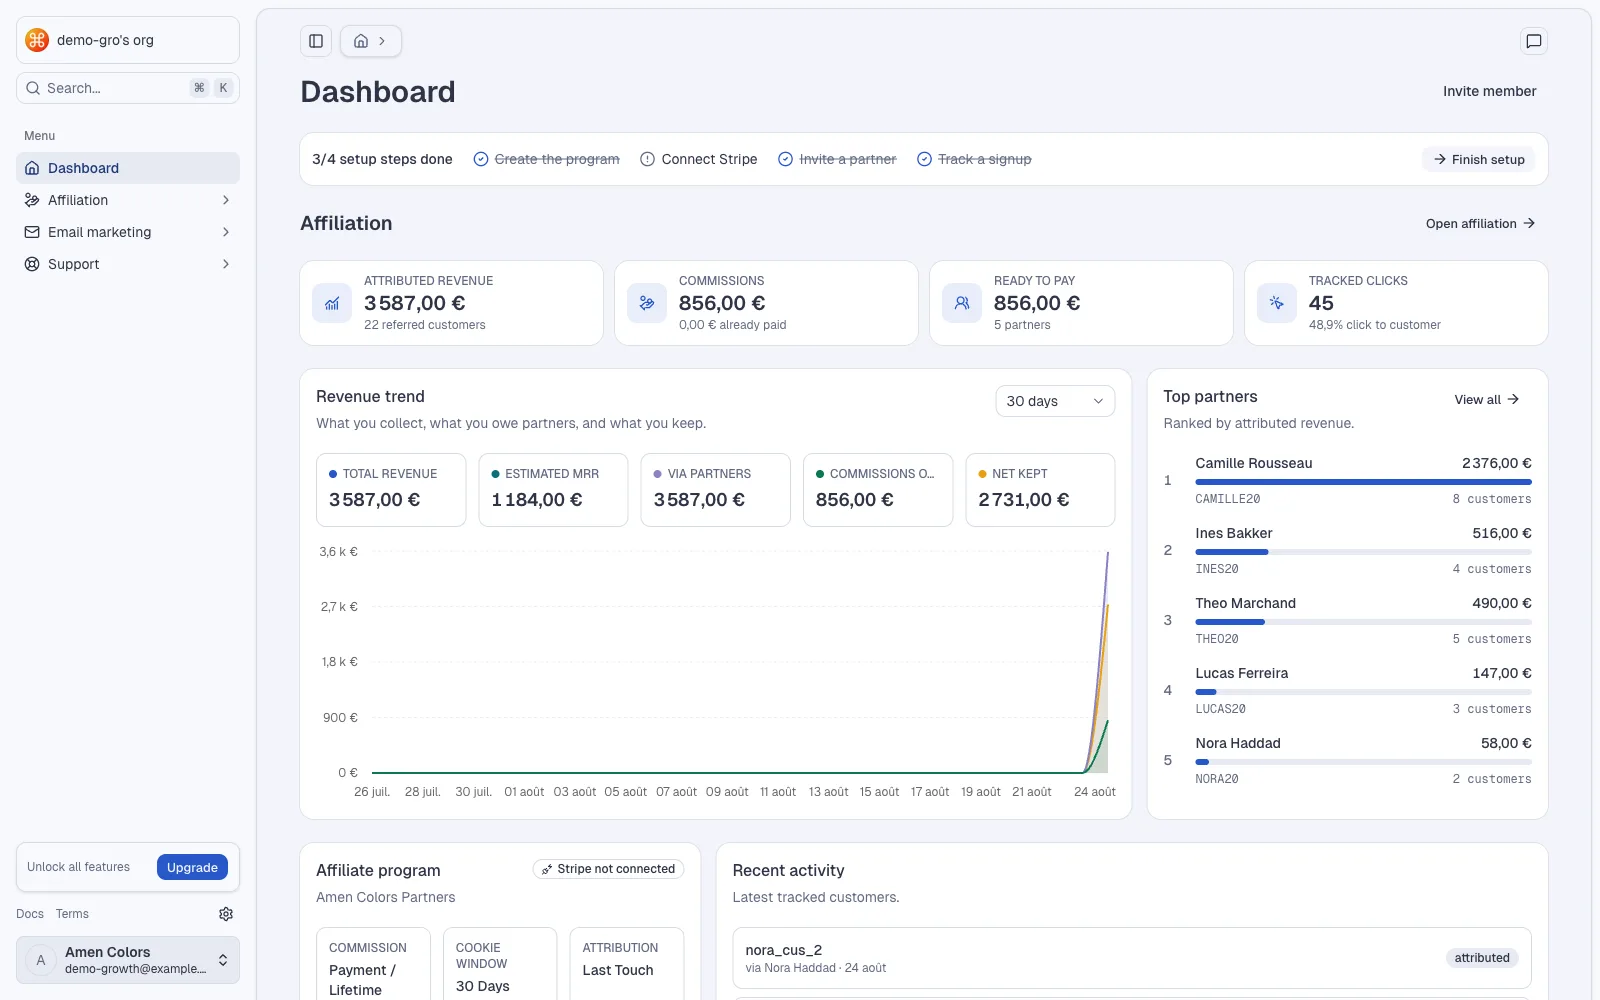Select Dashboard in the sidebar menu

pyautogui.click(x=128, y=168)
